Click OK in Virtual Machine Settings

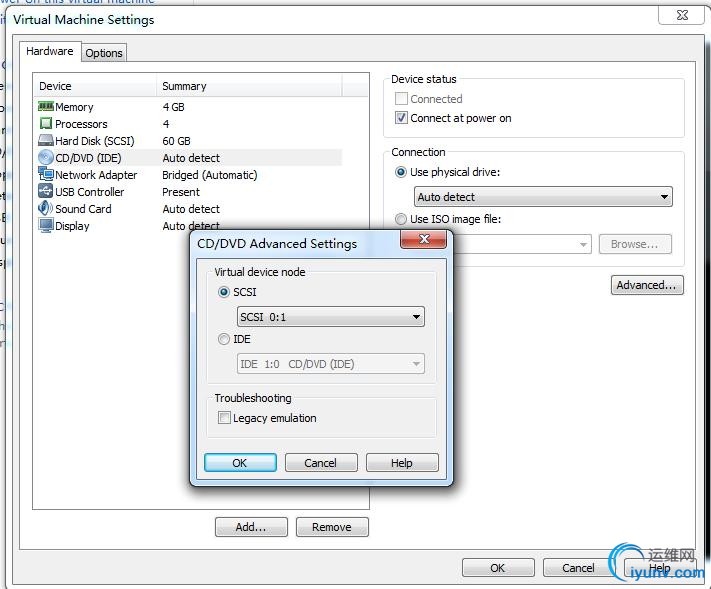[498, 568]
